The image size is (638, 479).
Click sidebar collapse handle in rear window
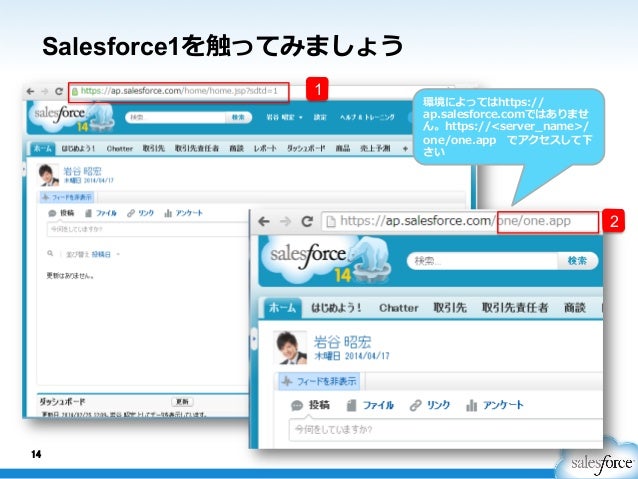pos(24,168)
